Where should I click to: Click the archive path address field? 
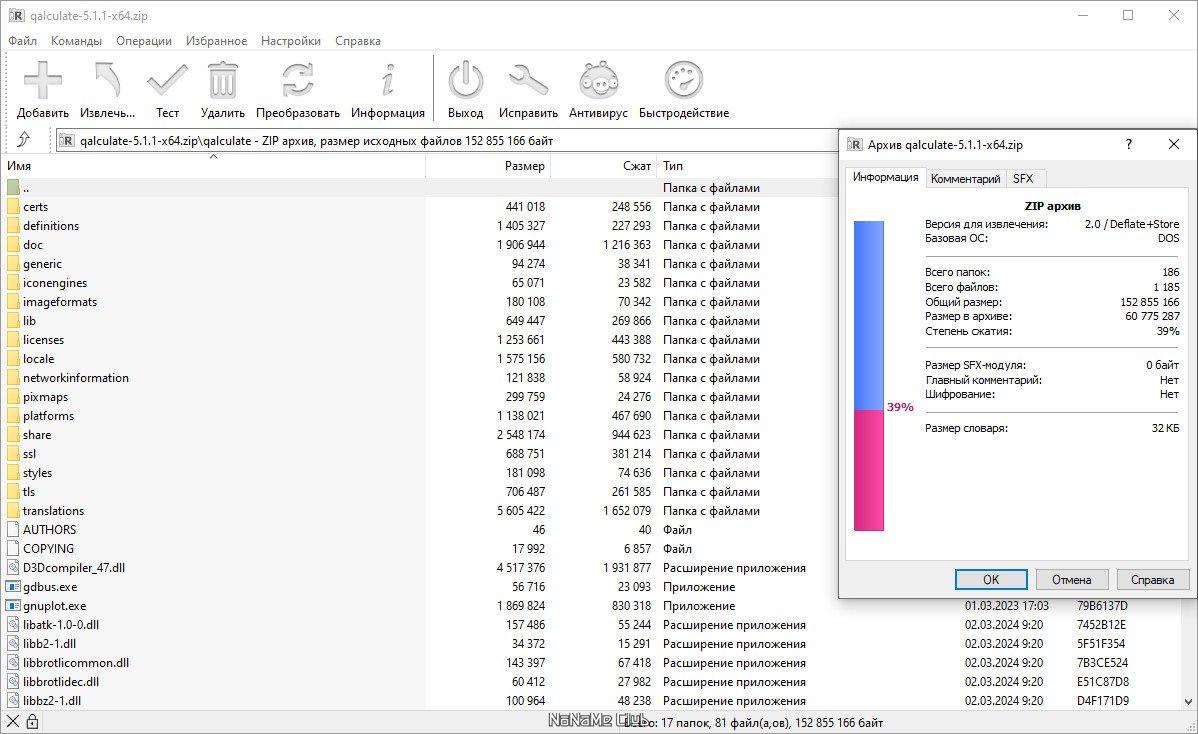pyautogui.click(x=447, y=141)
